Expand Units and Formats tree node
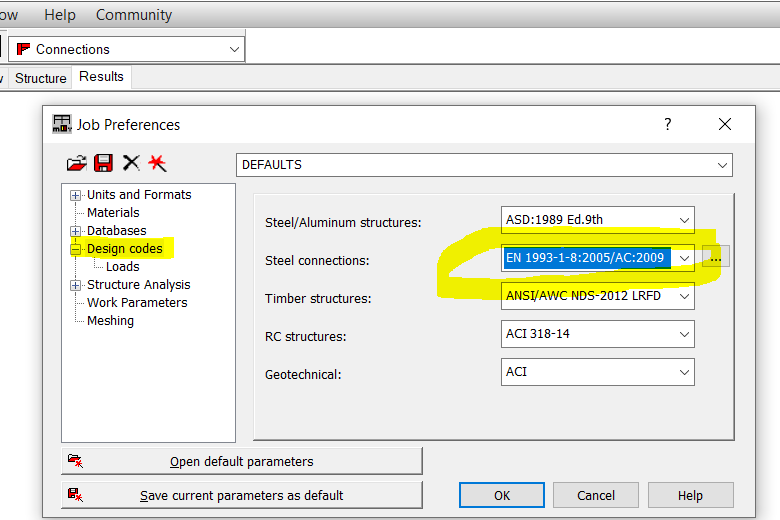The width and height of the screenshot is (780, 520). tap(75, 195)
